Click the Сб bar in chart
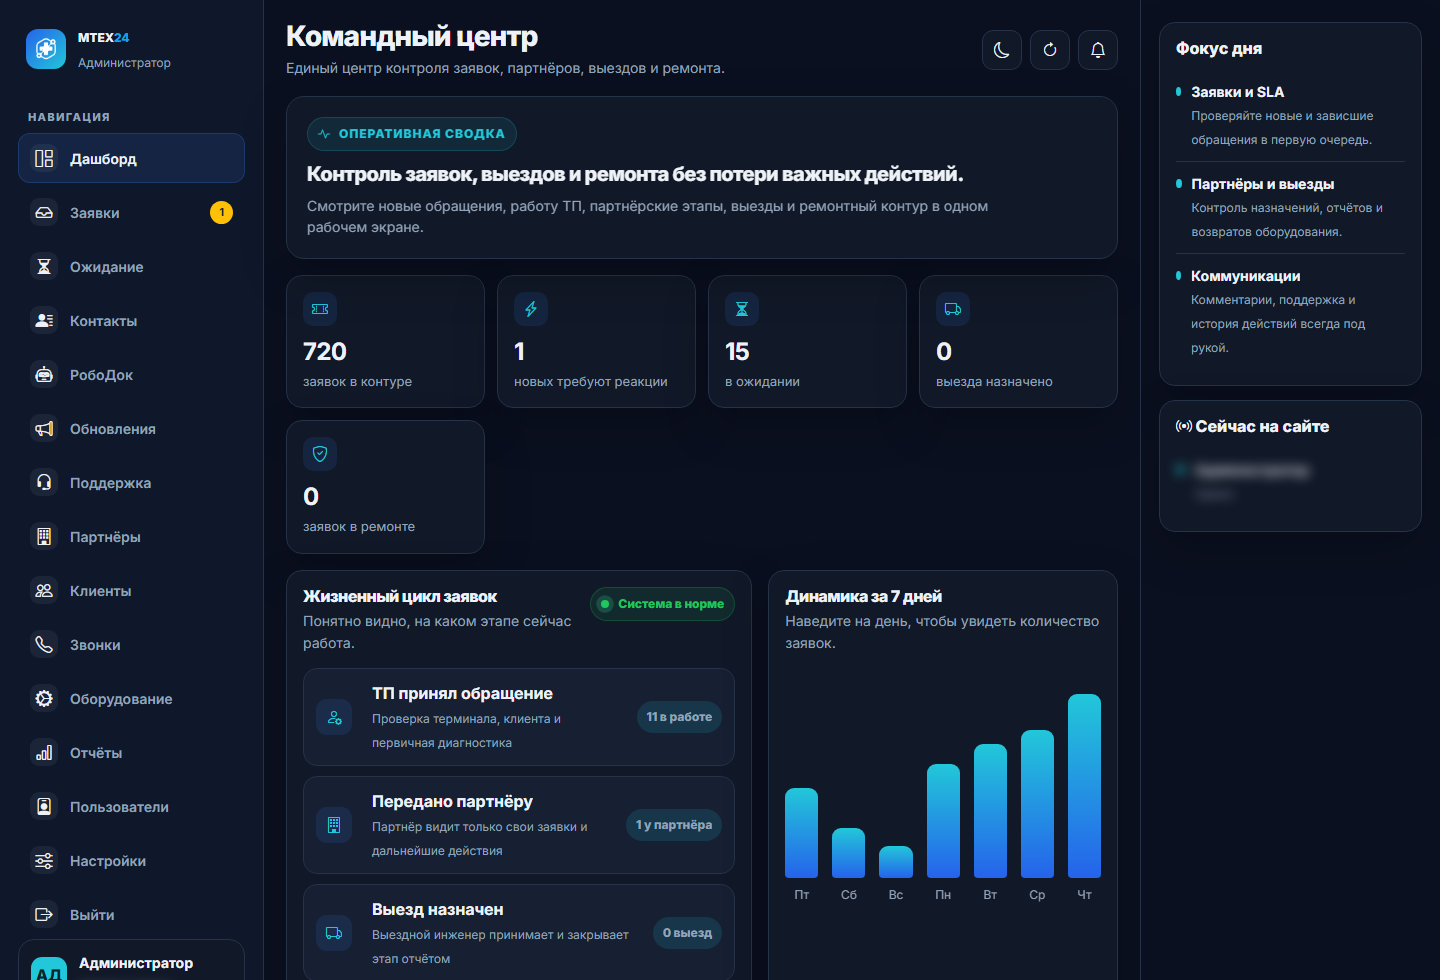The image size is (1440, 980). 848,853
